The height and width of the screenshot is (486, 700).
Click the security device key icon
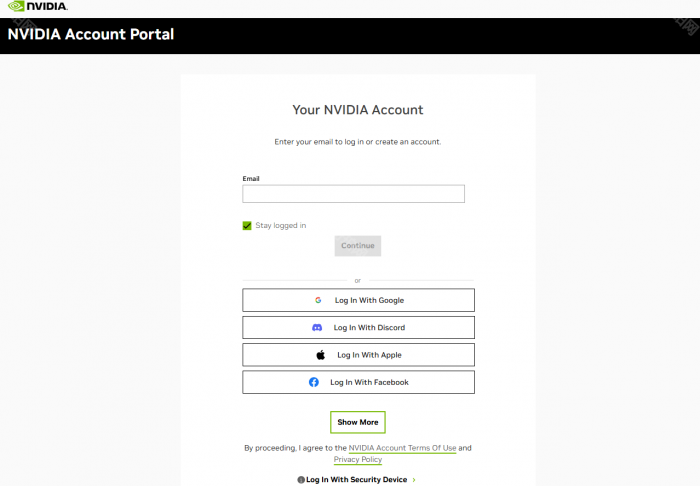pyautogui.click(x=301, y=480)
